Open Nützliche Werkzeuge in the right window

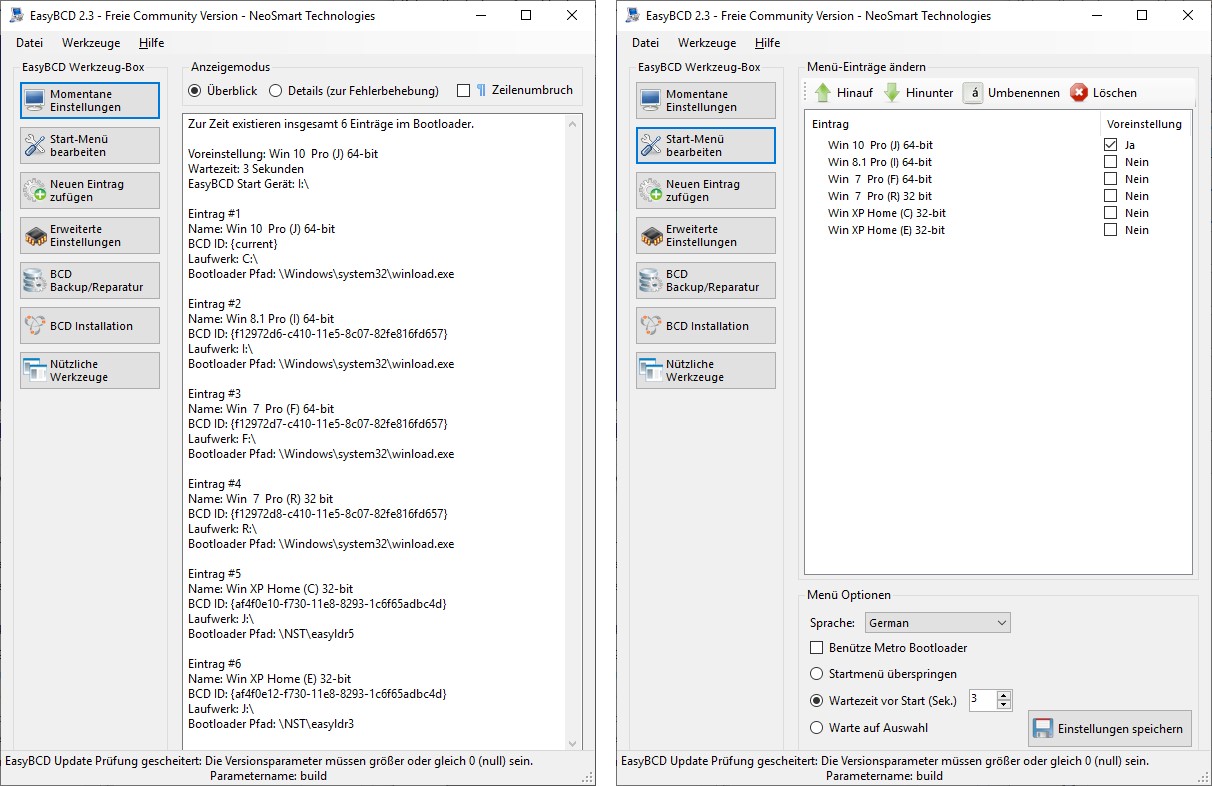point(706,370)
